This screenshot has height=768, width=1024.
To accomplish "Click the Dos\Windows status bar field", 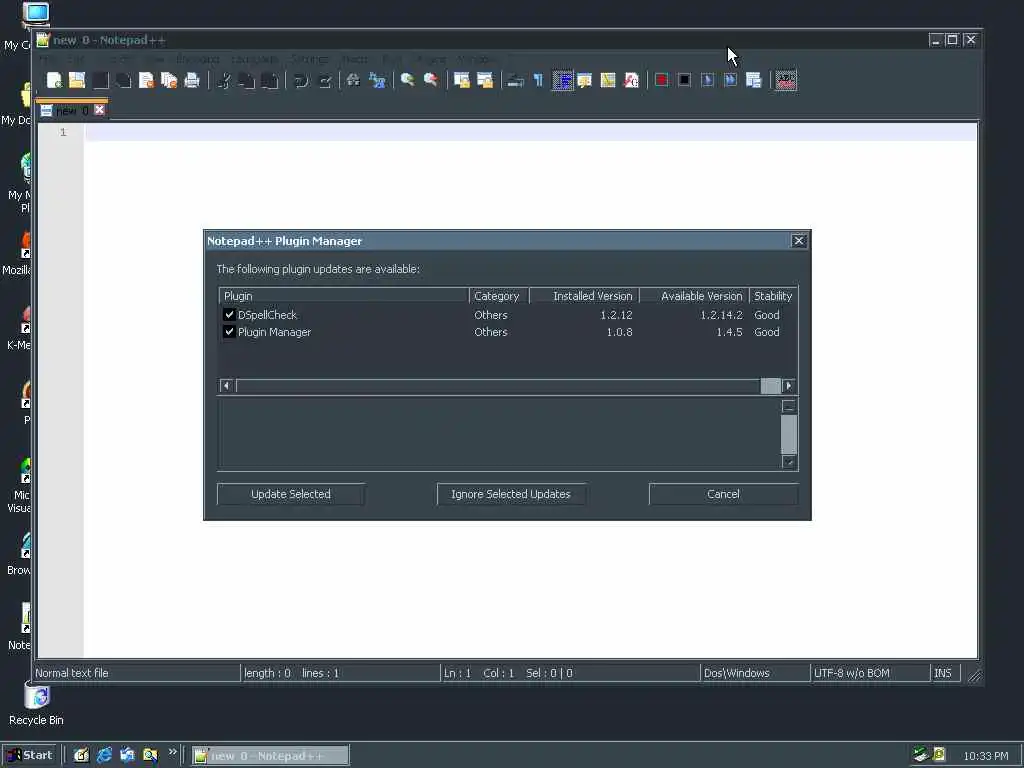I will click(754, 673).
